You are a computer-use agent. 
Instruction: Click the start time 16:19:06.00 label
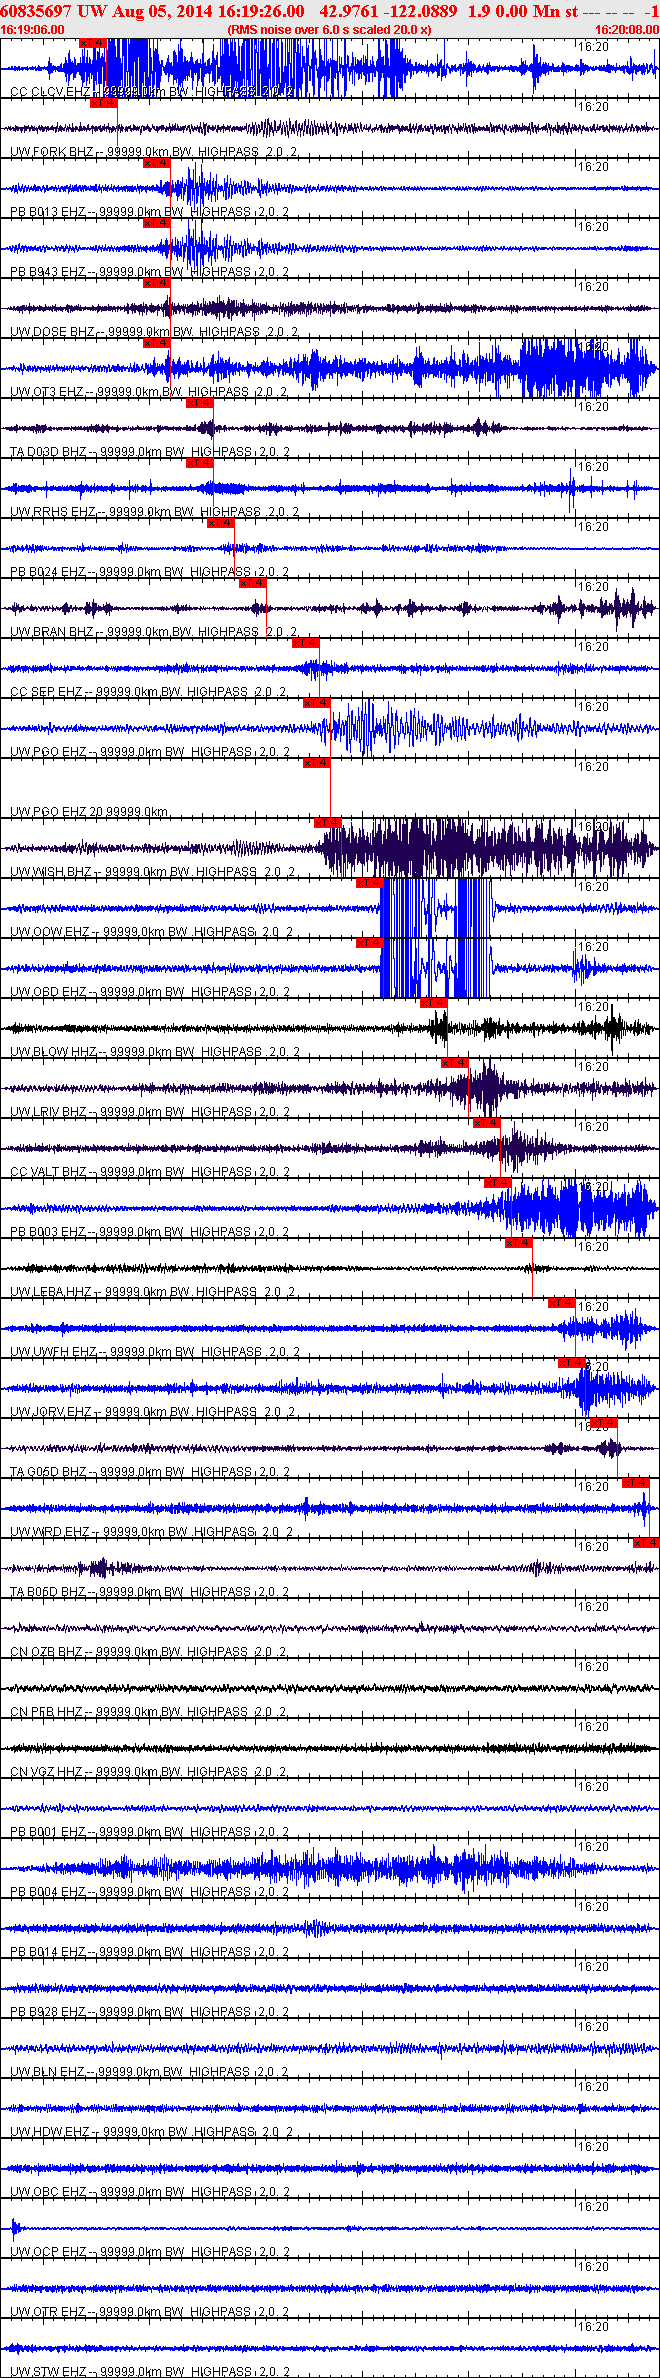(32, 30)
